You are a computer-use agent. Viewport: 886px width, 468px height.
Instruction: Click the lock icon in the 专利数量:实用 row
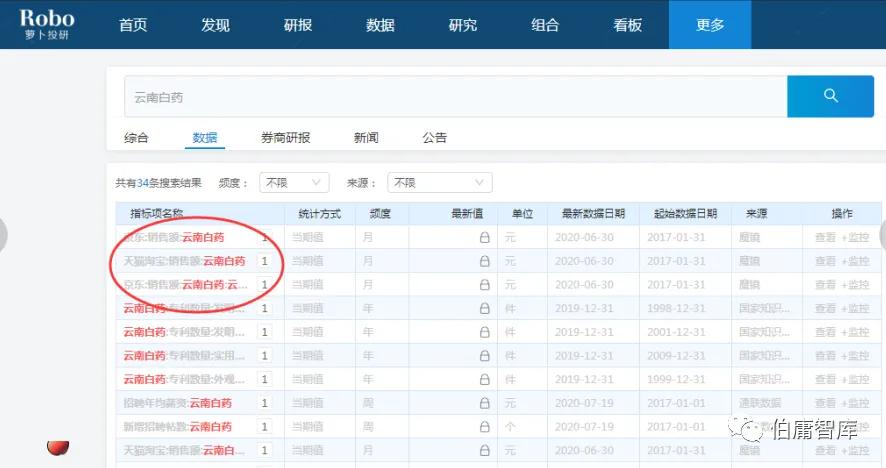484,356
